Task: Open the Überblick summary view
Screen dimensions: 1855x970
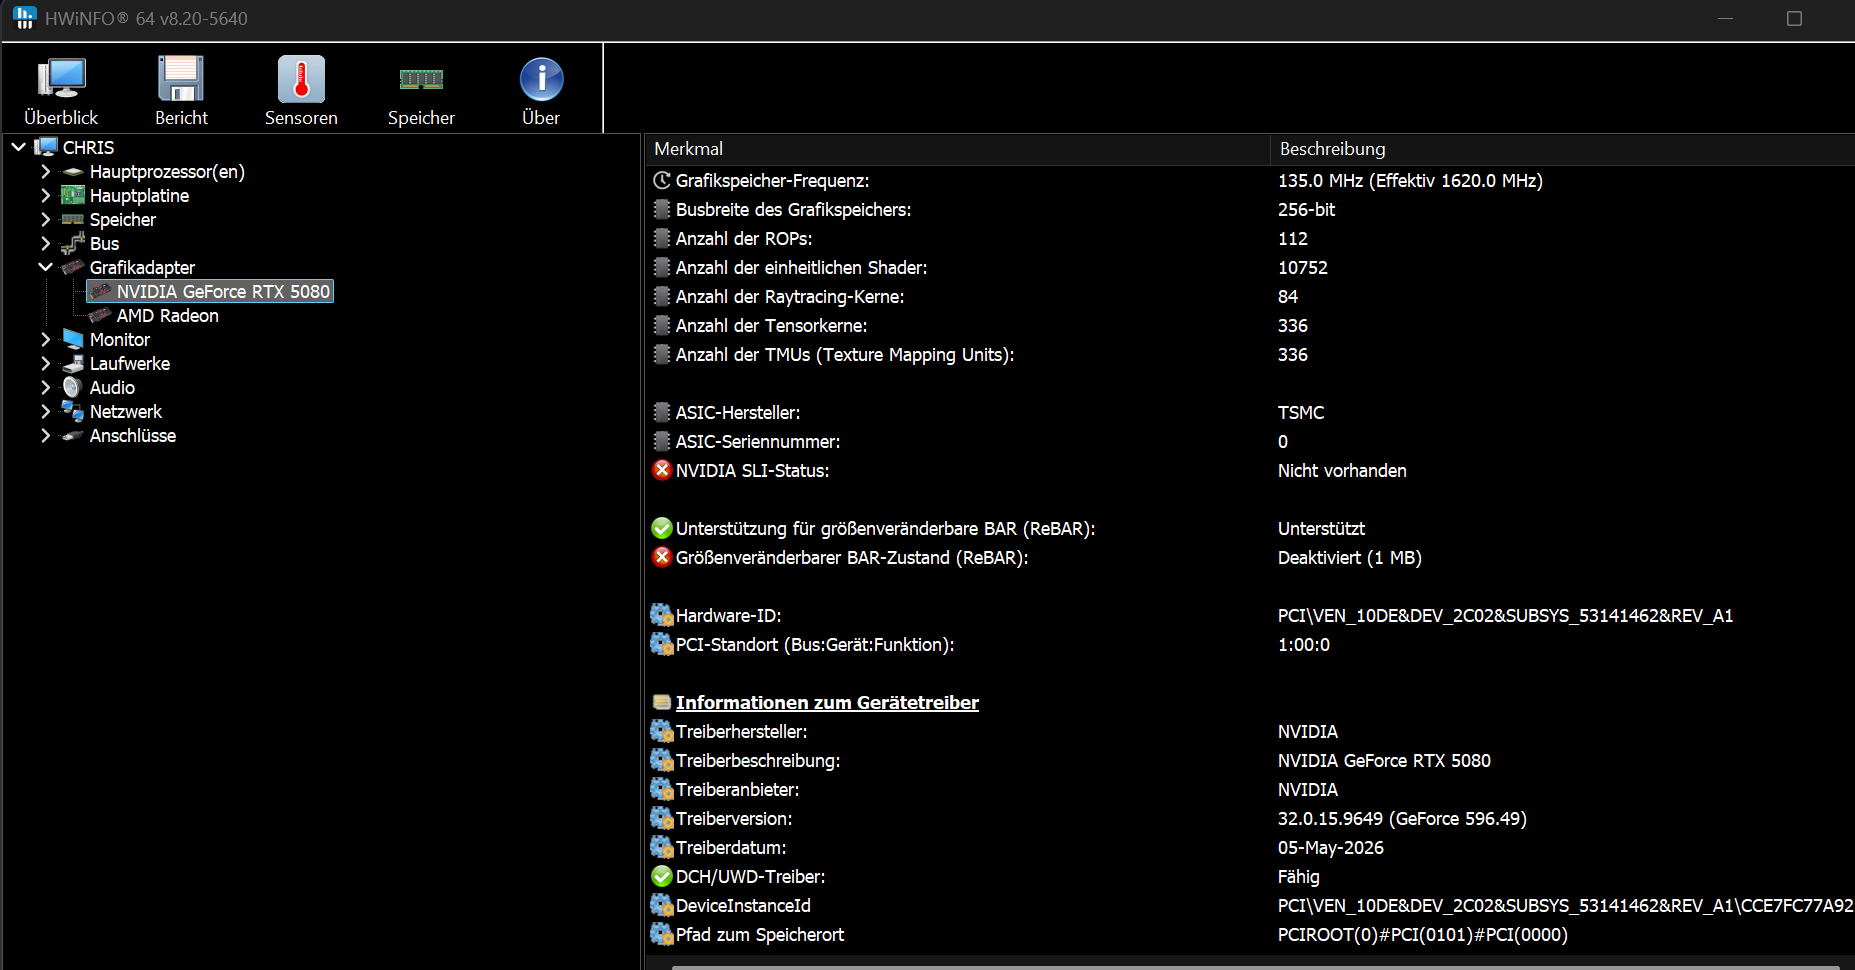Action: pos(61,91)
